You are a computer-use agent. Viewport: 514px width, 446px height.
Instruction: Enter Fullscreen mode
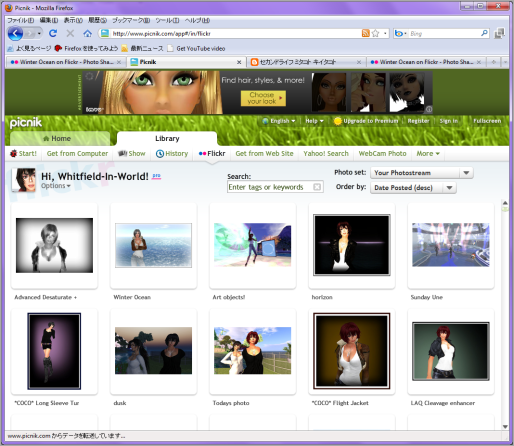(487, 121)
